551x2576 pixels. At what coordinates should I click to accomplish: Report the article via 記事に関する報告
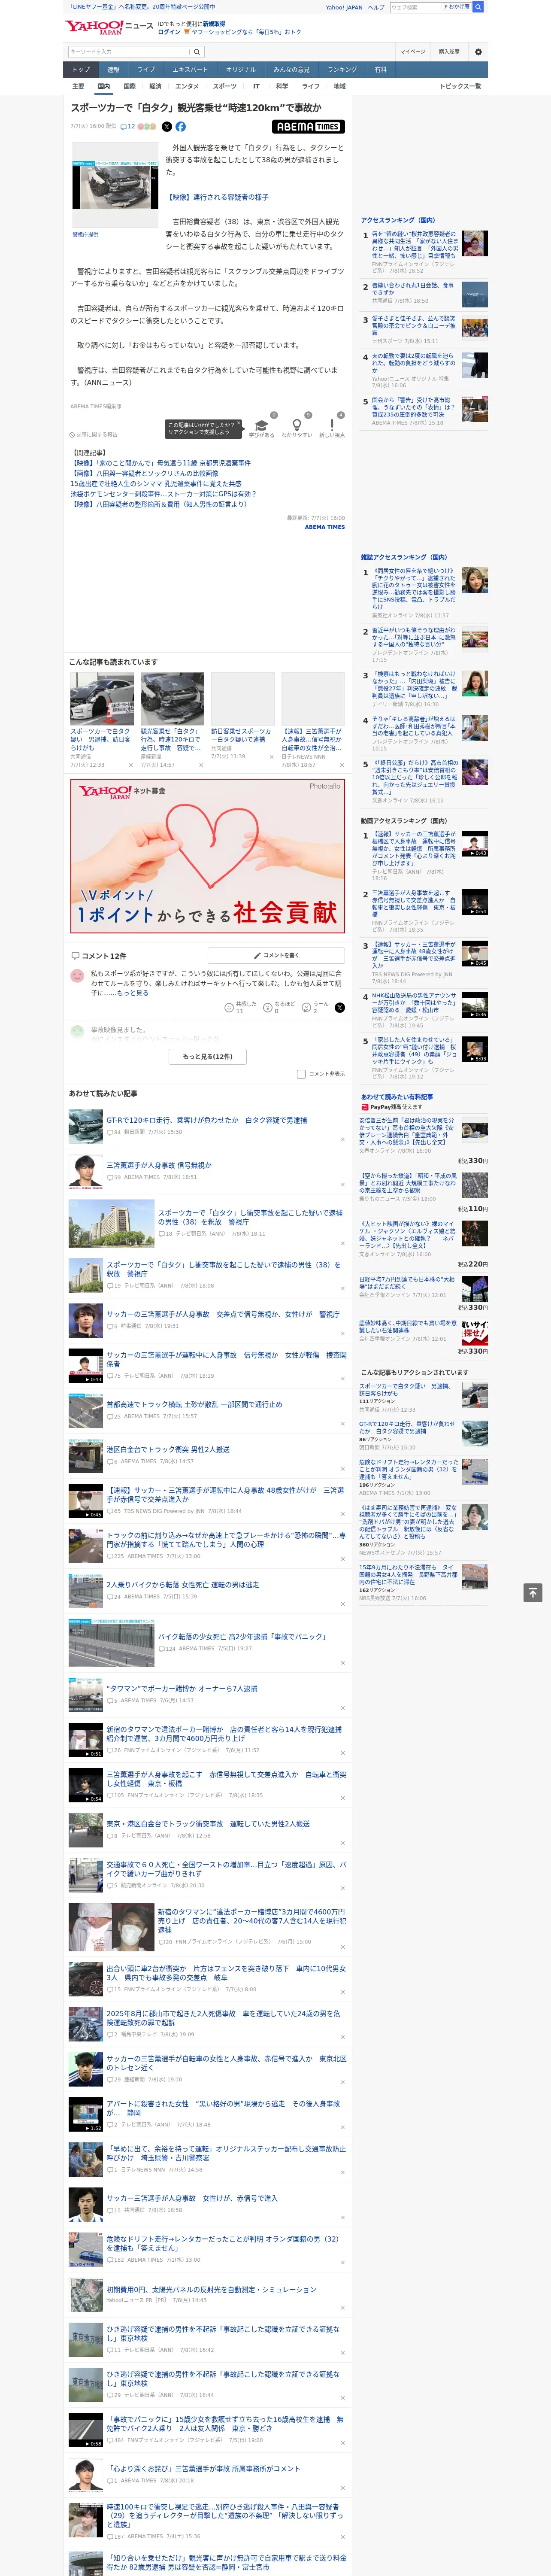(x=94, y=435)
